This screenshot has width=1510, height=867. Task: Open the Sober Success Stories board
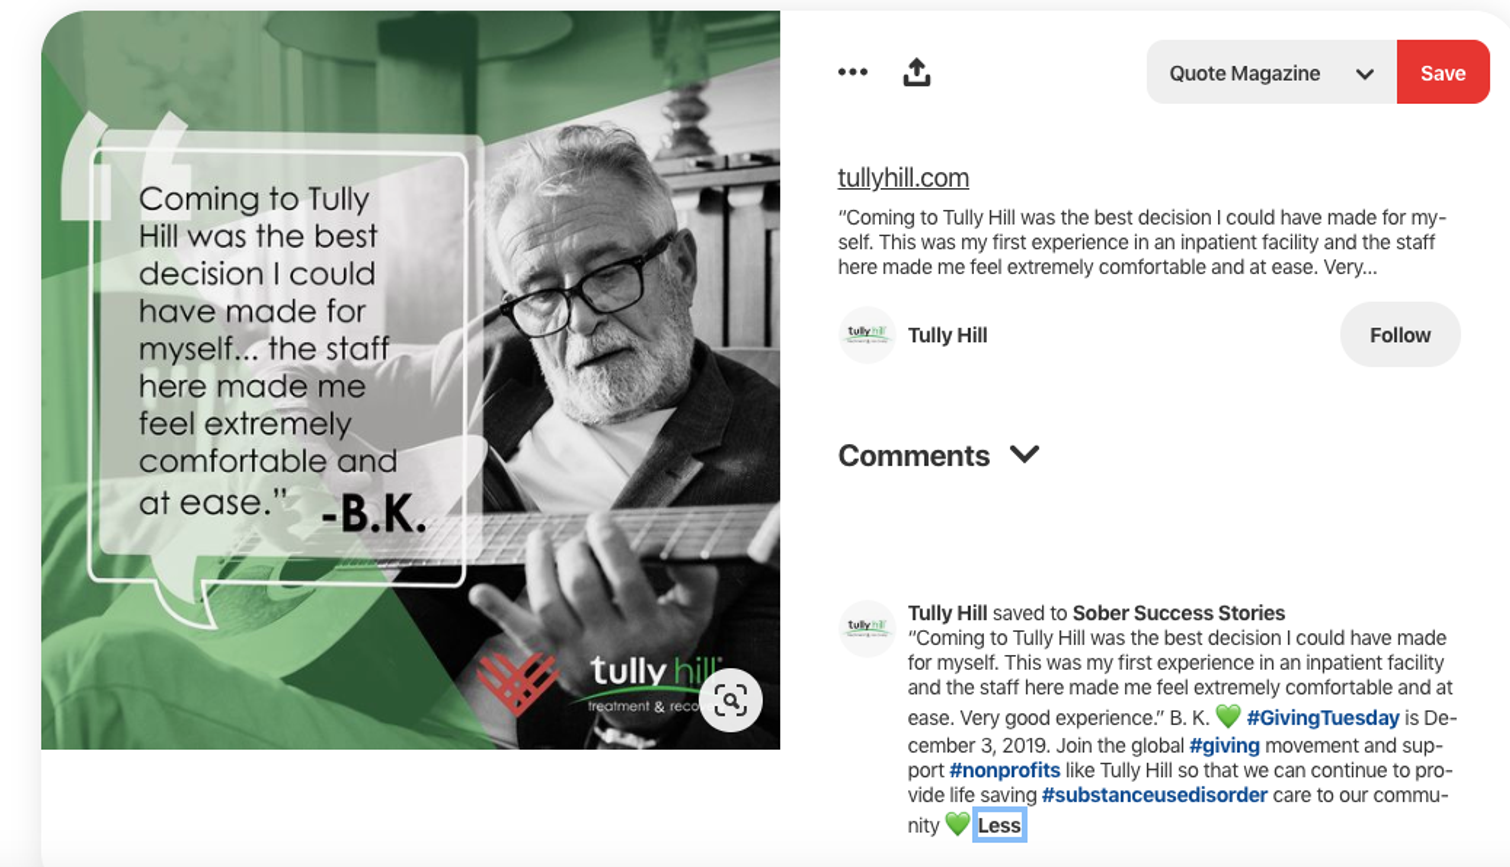[1179, 613]
